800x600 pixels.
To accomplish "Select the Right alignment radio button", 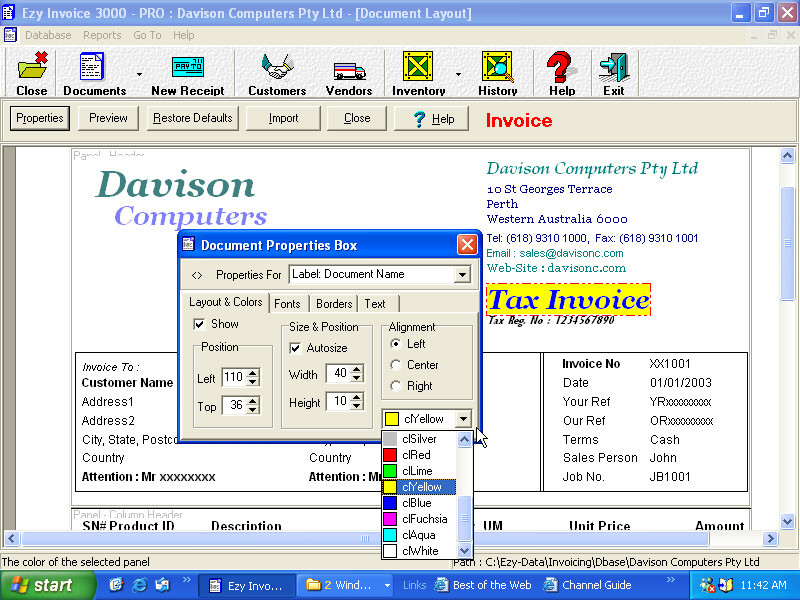I will [x=395, y=386].
